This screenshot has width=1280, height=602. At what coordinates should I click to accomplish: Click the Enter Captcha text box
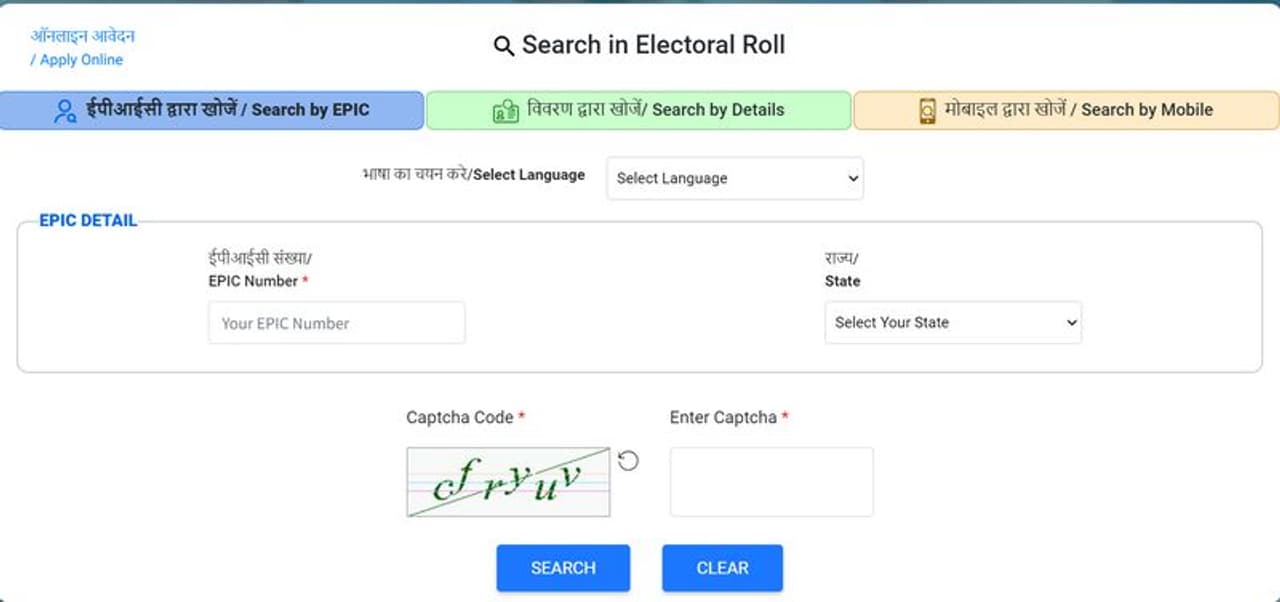coord(771,482)
